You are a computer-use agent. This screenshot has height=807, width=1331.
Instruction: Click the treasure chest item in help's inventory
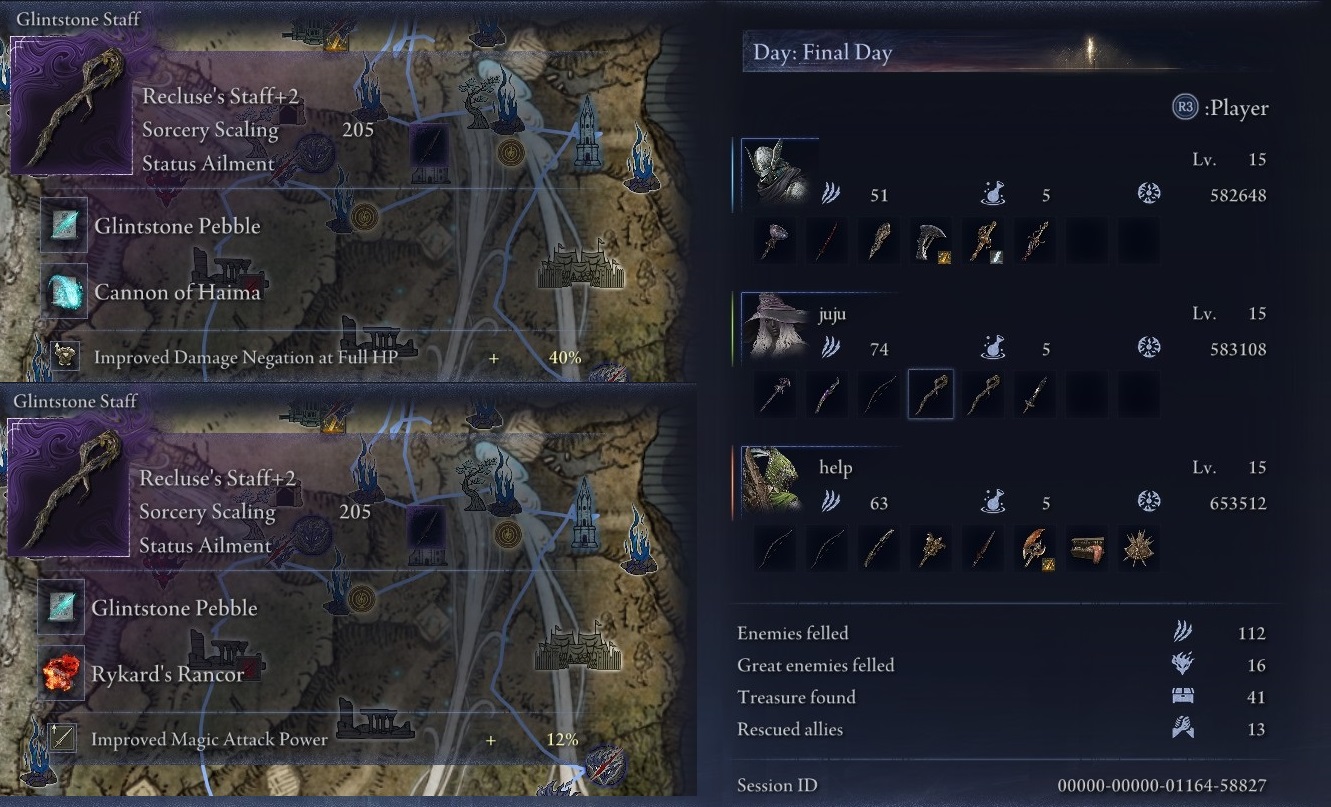click(x=1087, y=549)
